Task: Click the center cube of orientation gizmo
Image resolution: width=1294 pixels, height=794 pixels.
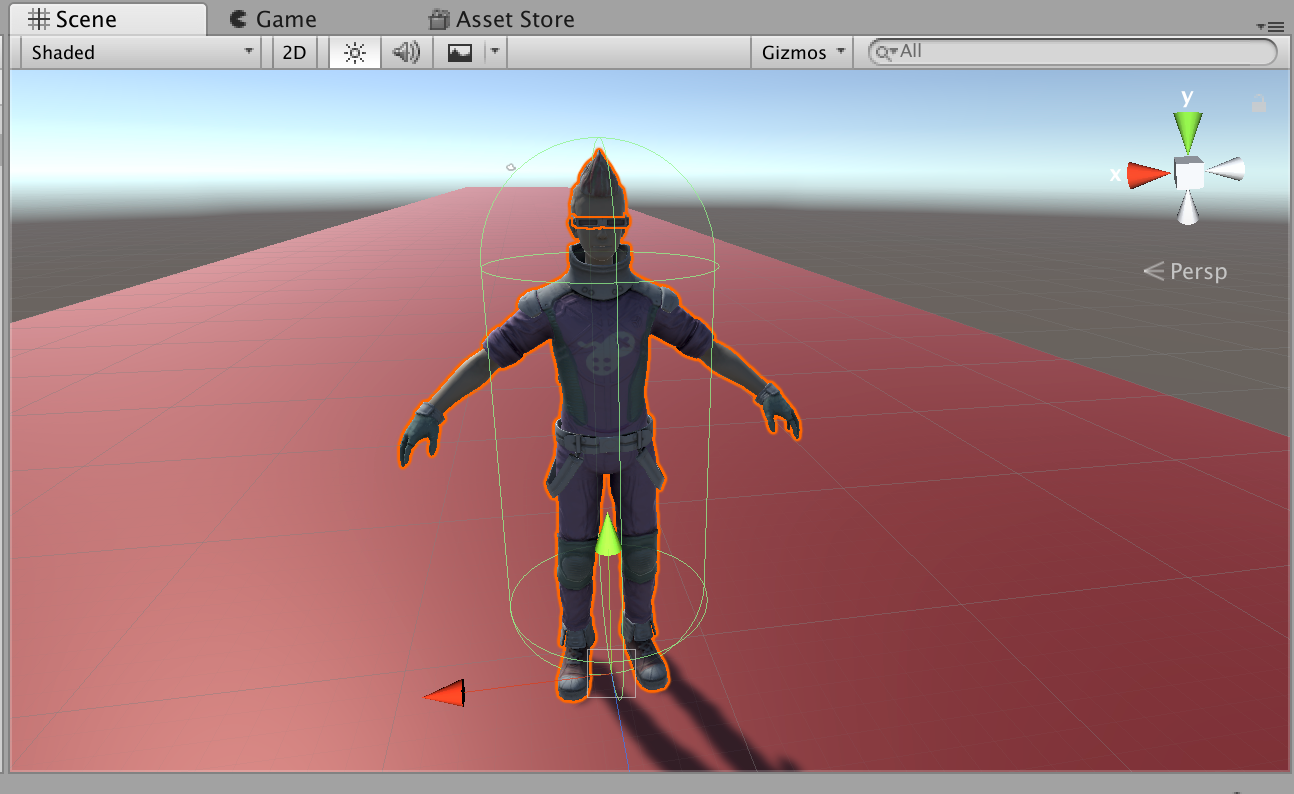Action: tap(1189, 174)
